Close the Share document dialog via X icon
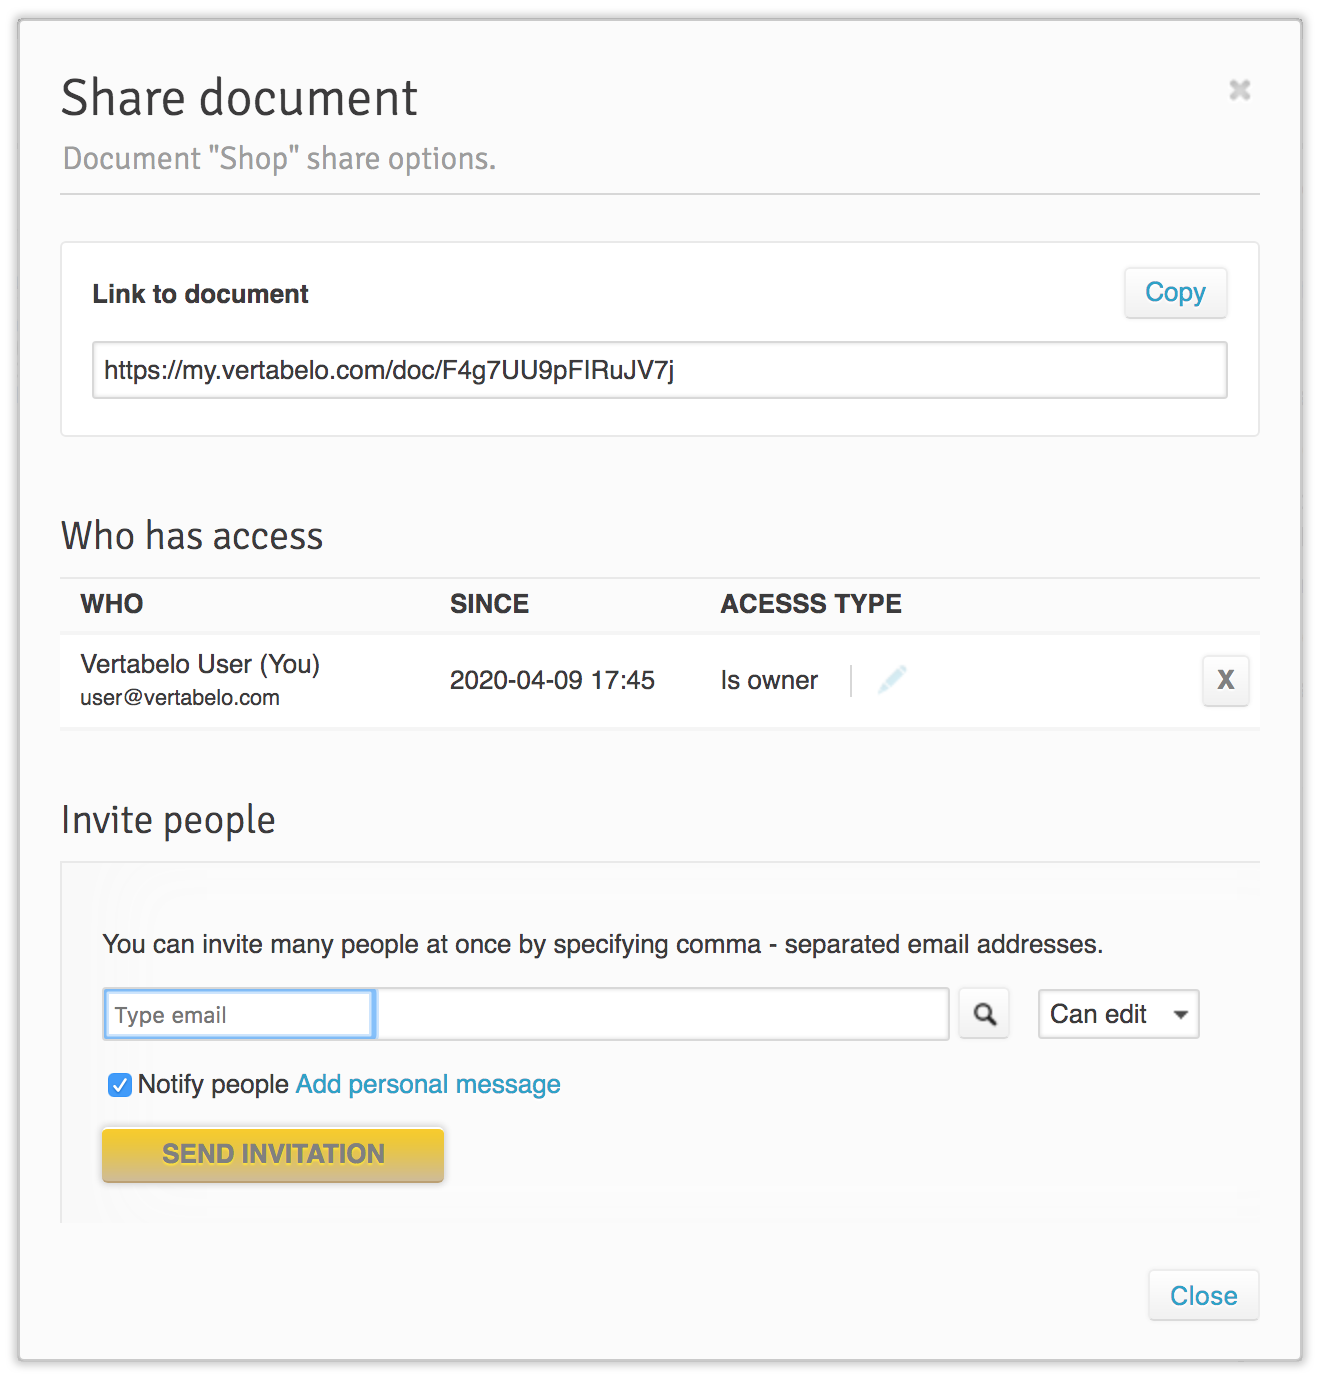Image resolution: width=1320 pixels, height=1380 pixels. tap(1240, 90)
